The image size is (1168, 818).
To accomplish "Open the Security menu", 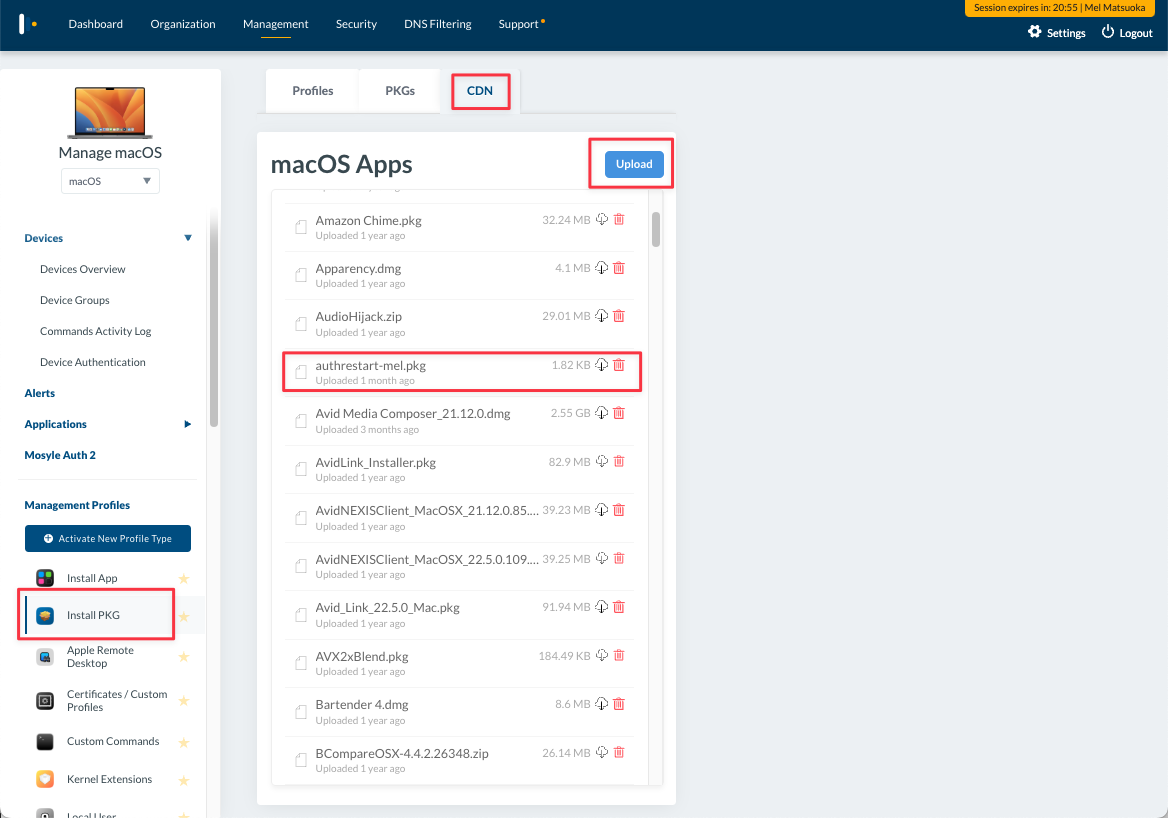I will (x=356, y=24).
